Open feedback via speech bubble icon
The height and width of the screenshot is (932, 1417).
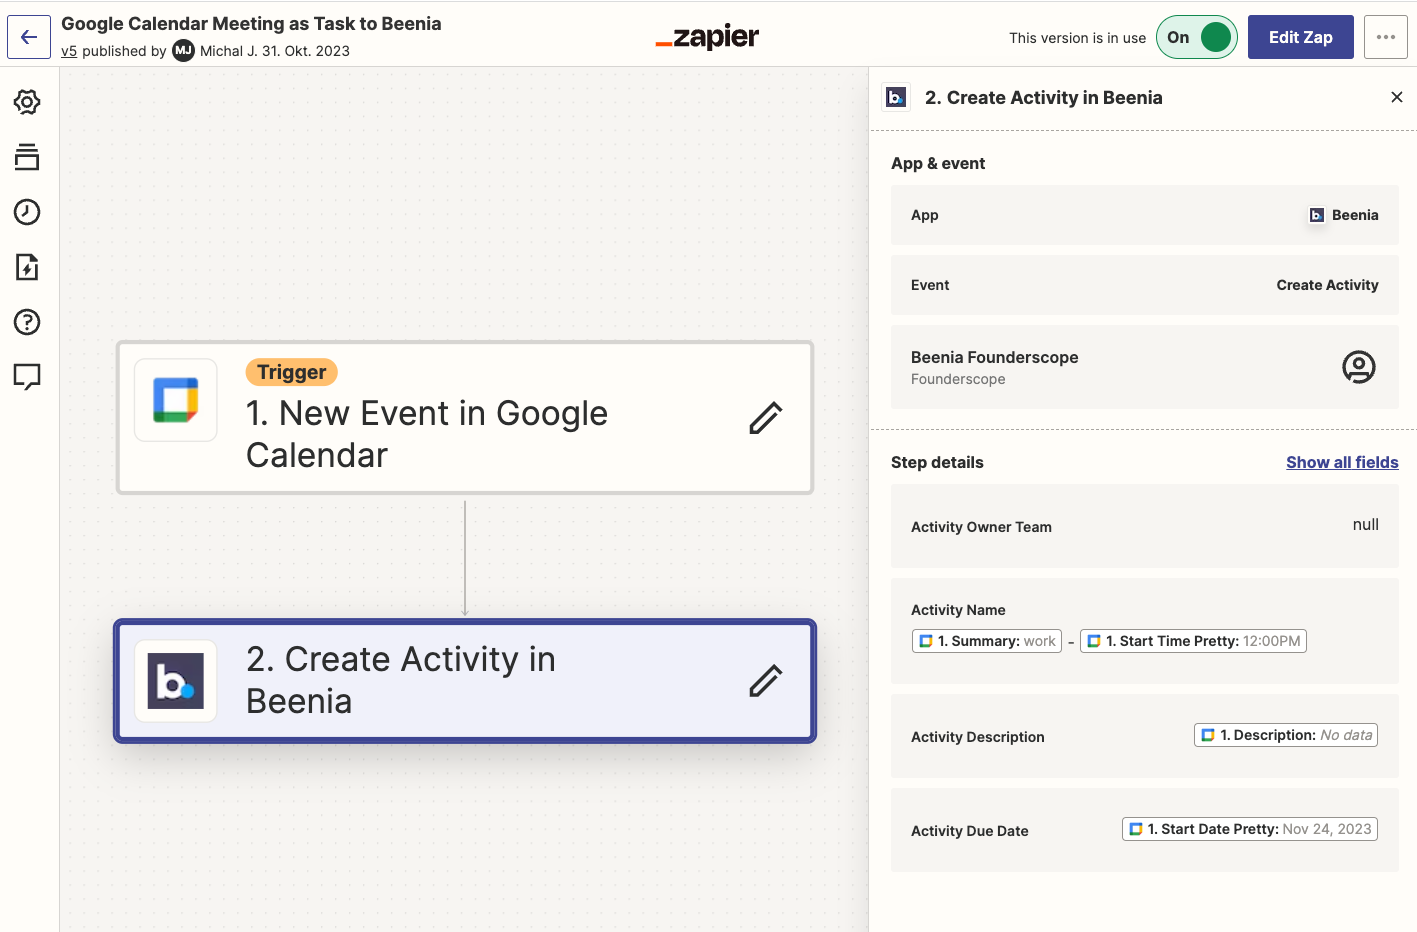tap(26, 377)
